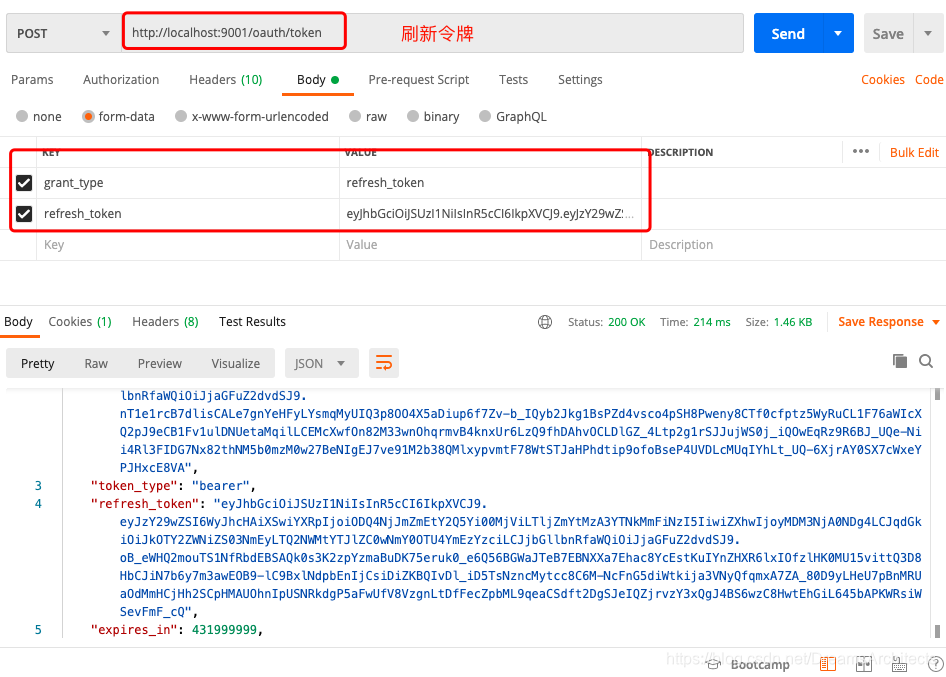Viewport: 946px width, 677px height.
Task: Uncheck the refresh_token row checkbox
Action: click(24, 214)
